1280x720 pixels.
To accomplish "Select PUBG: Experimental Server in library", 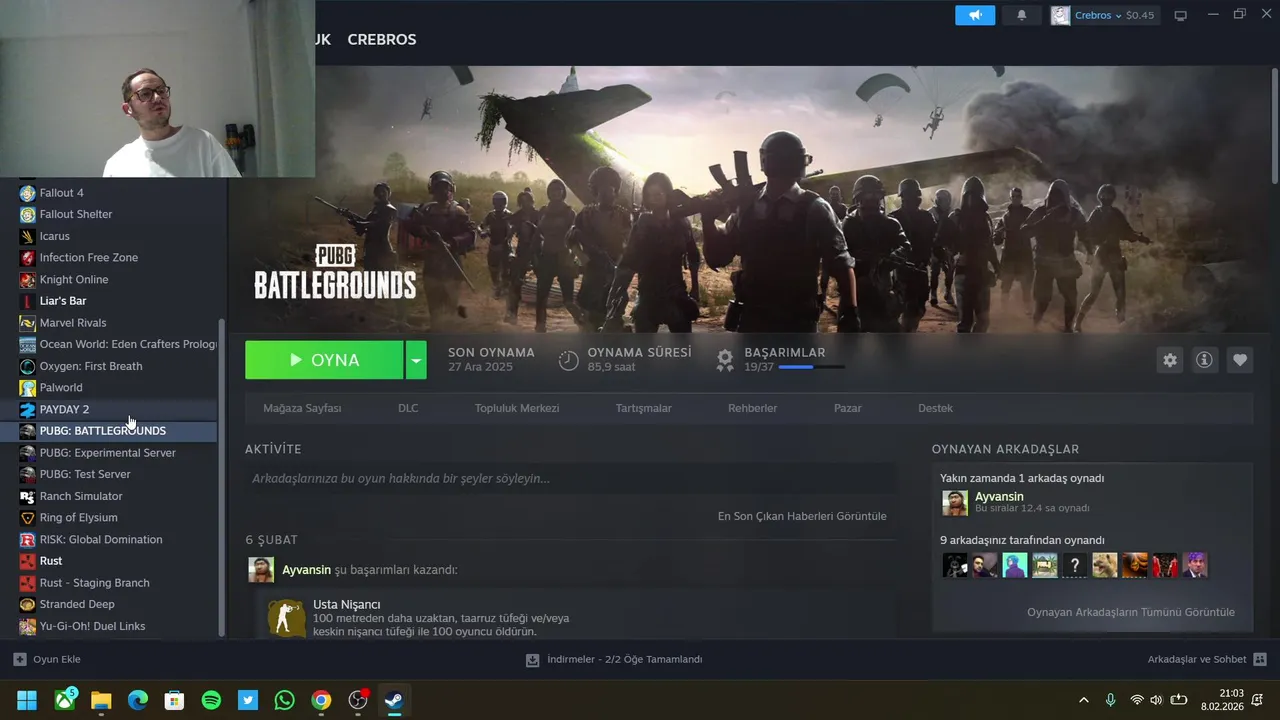I will pyautogui.click(x=108, y=453).
